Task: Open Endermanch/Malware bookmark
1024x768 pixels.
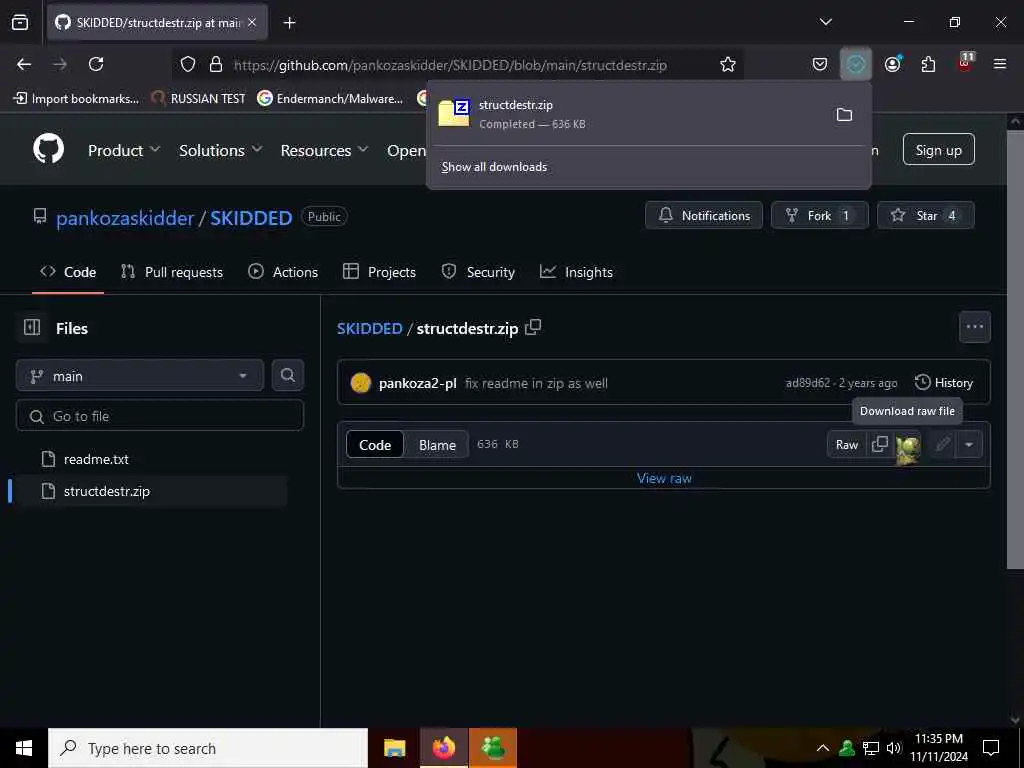Action: [330, 99]
